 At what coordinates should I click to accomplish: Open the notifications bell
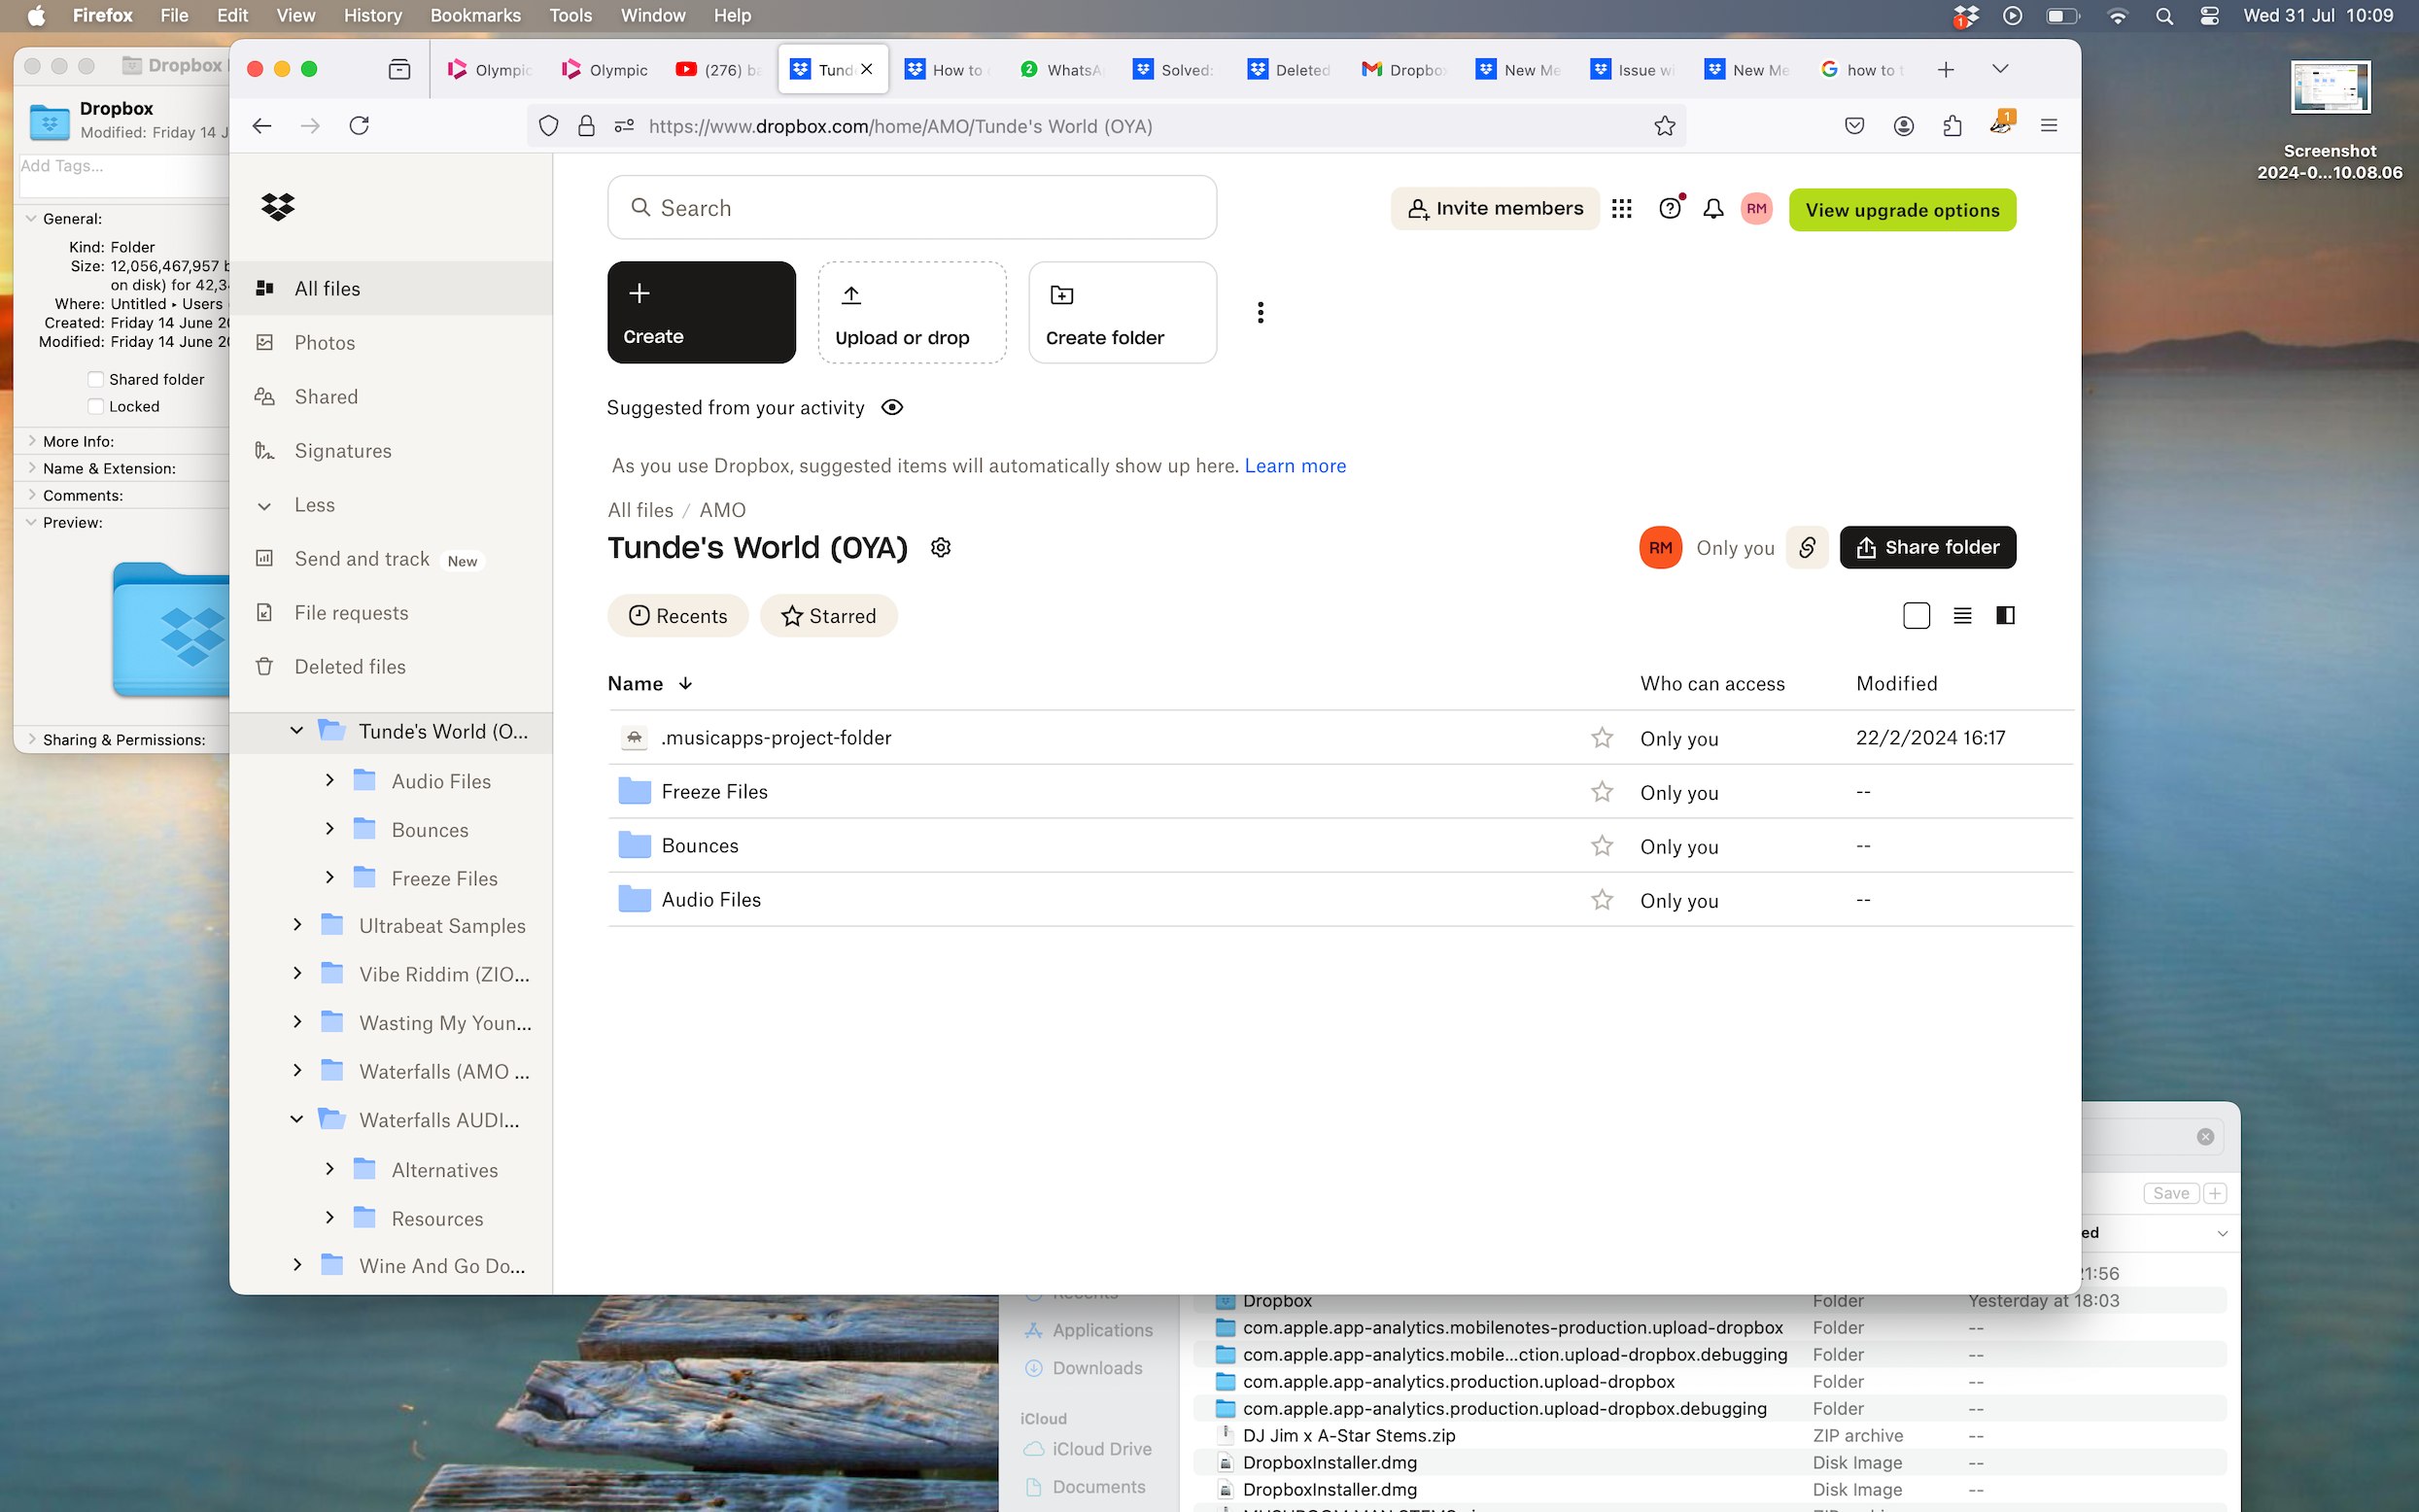[1713, 209]
